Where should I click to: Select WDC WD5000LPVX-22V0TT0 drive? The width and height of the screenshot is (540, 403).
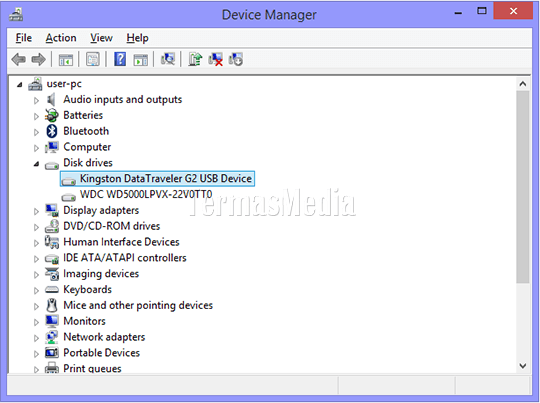tap(146, 195)
